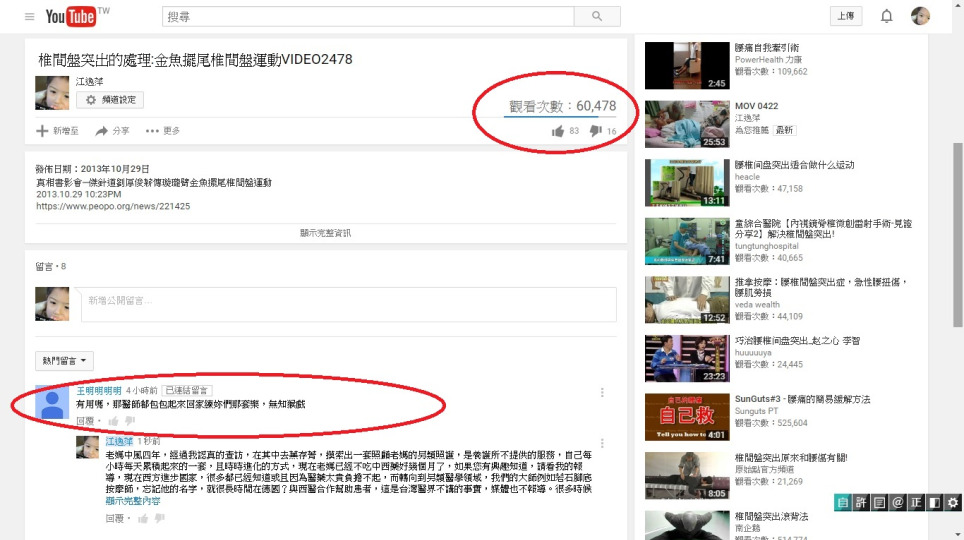This screenshot has height=540, width=964.
Task: Expand the 更多 more actions menu
Action: tap(162, 131)
